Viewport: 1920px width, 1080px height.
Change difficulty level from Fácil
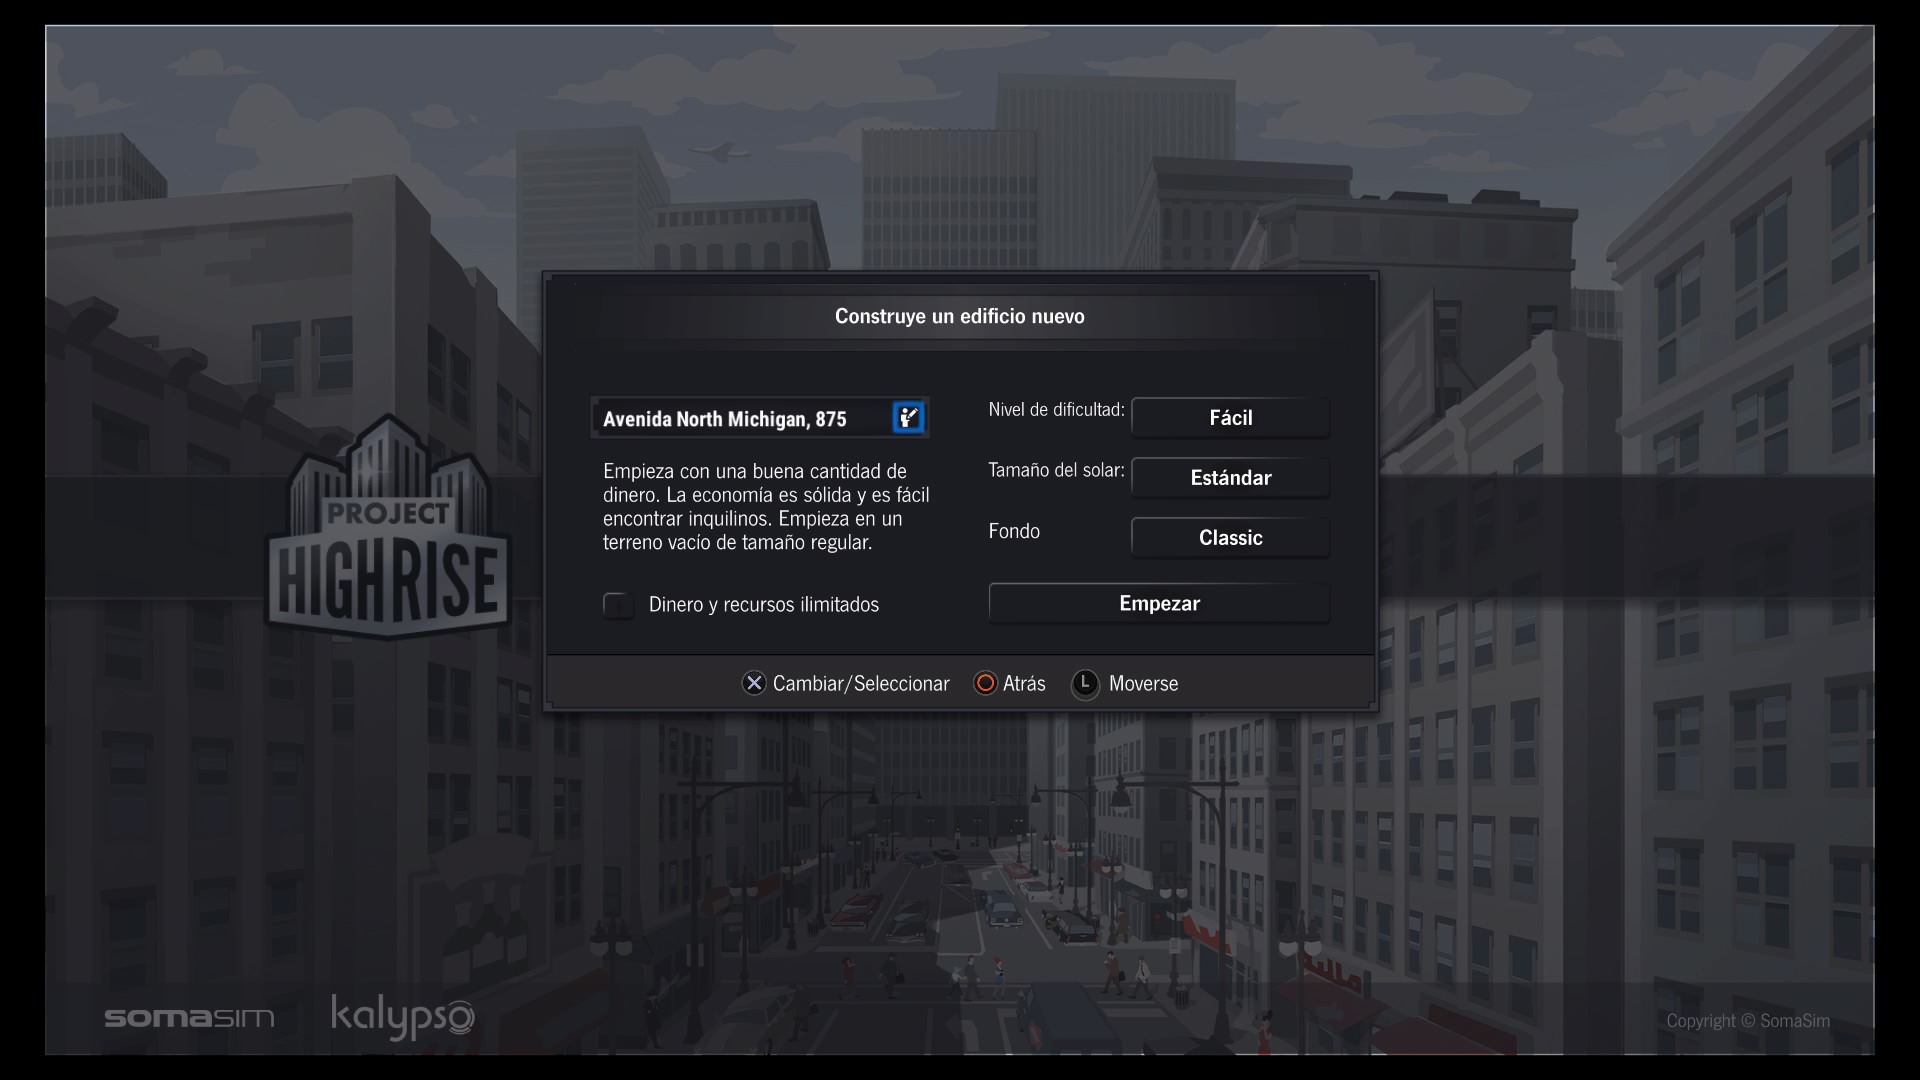(1230, 418)
